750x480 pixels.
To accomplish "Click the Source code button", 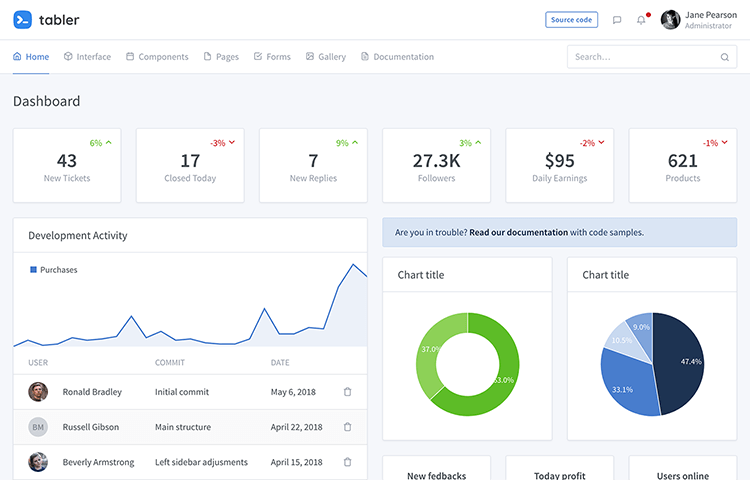I will 572,20.
